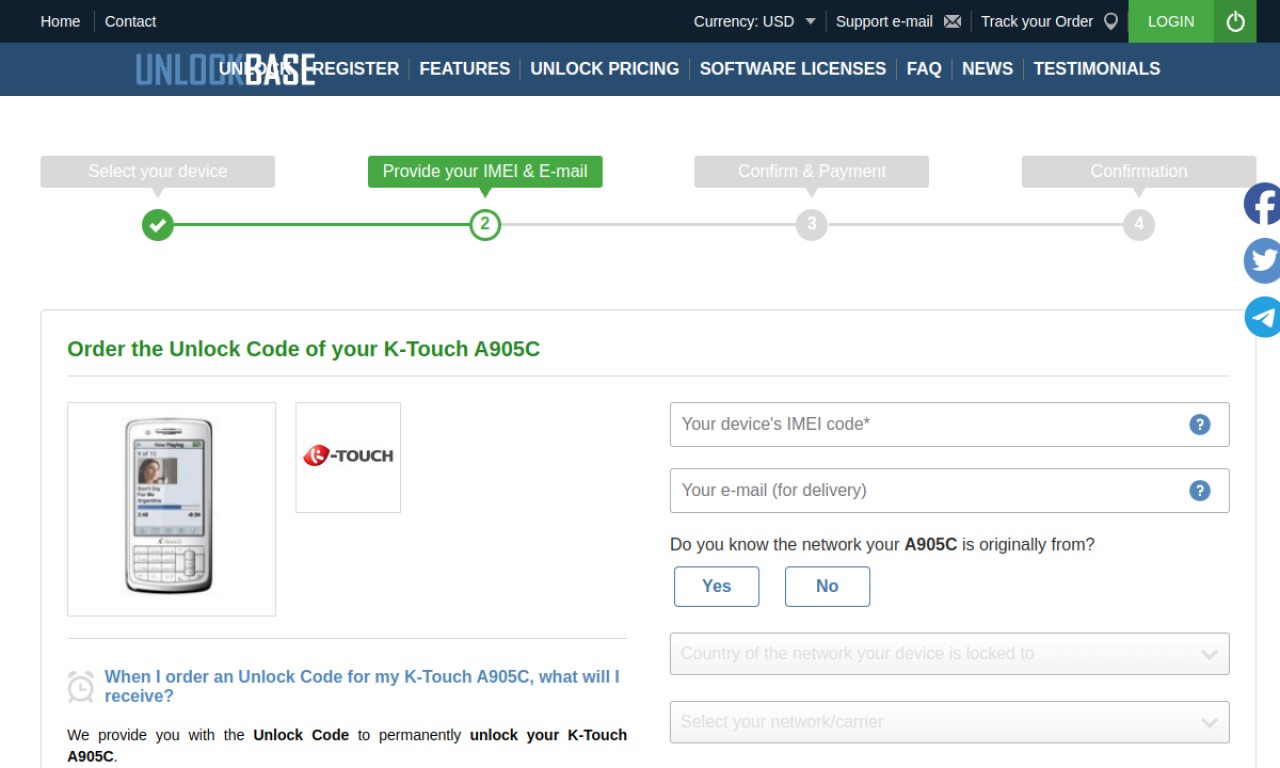
Task: Open the FAQ menu item
Action: pyautogui.click(x=924, y=69)
